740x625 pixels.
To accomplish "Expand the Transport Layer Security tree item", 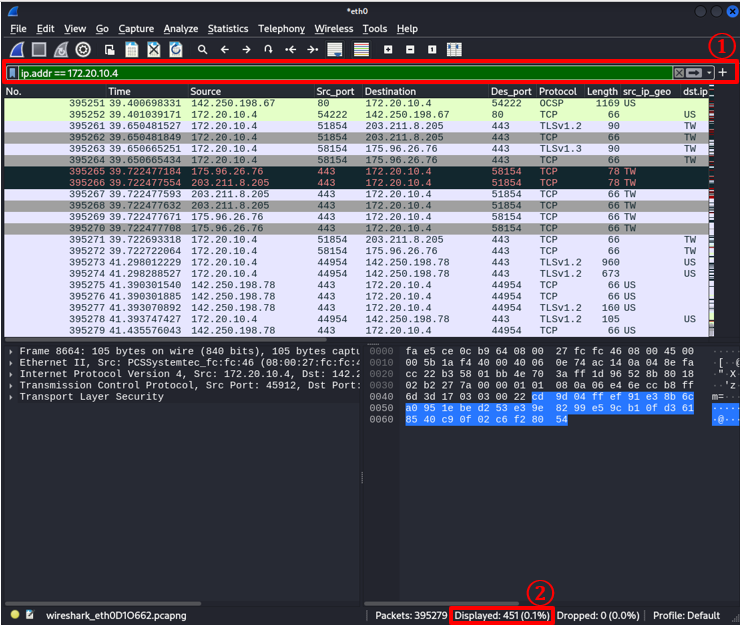I will (11, 397).
